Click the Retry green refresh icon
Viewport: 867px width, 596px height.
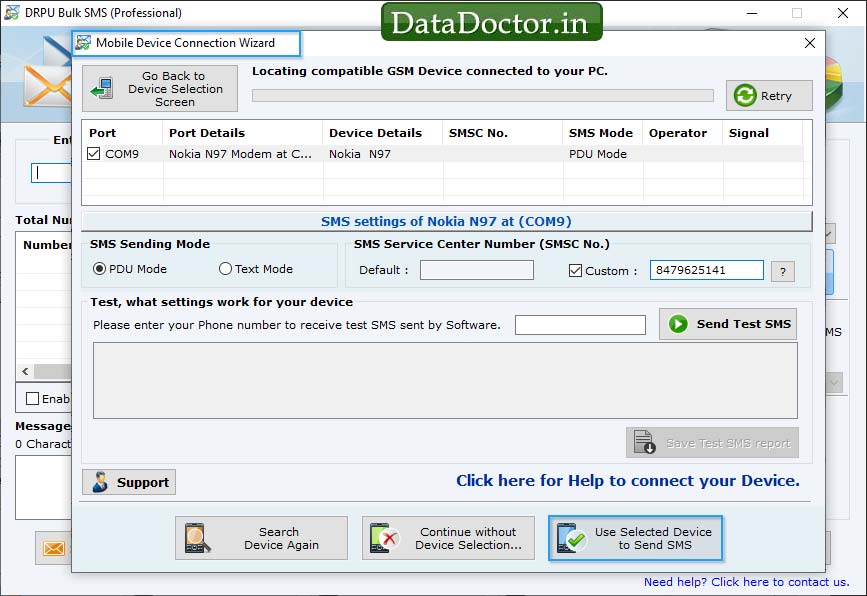pos(745,96)
